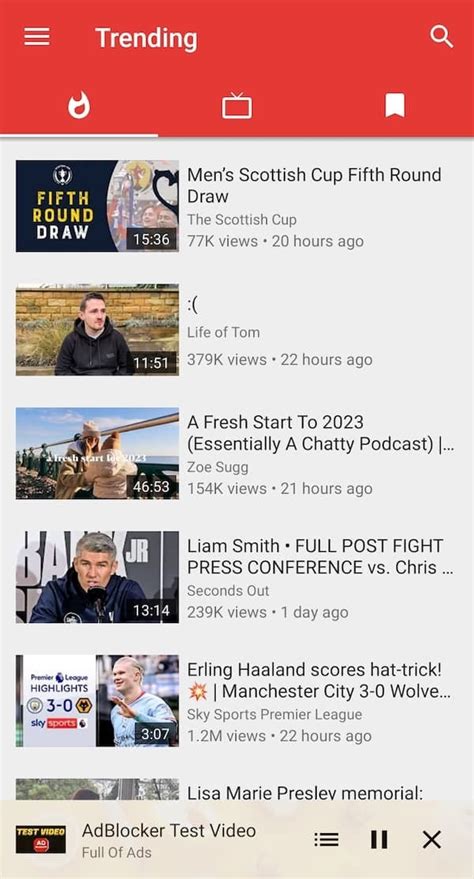Play the Life of Tom video thumbnail
Screen dimensions: 474x879
click(x=97, y=329)
